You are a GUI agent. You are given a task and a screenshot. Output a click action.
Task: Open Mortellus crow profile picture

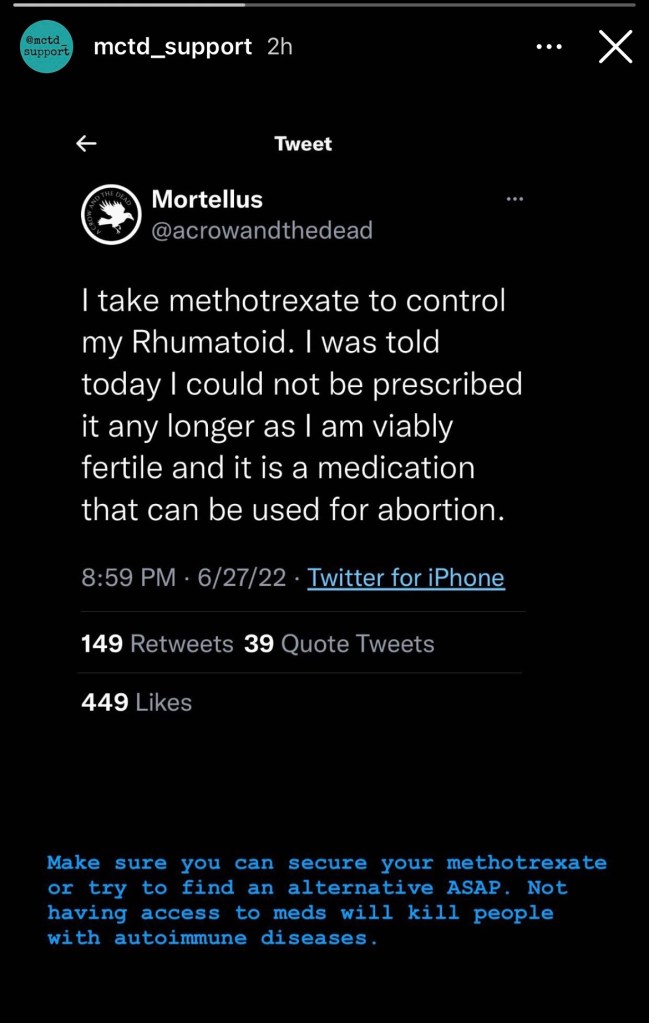(109, 215)
